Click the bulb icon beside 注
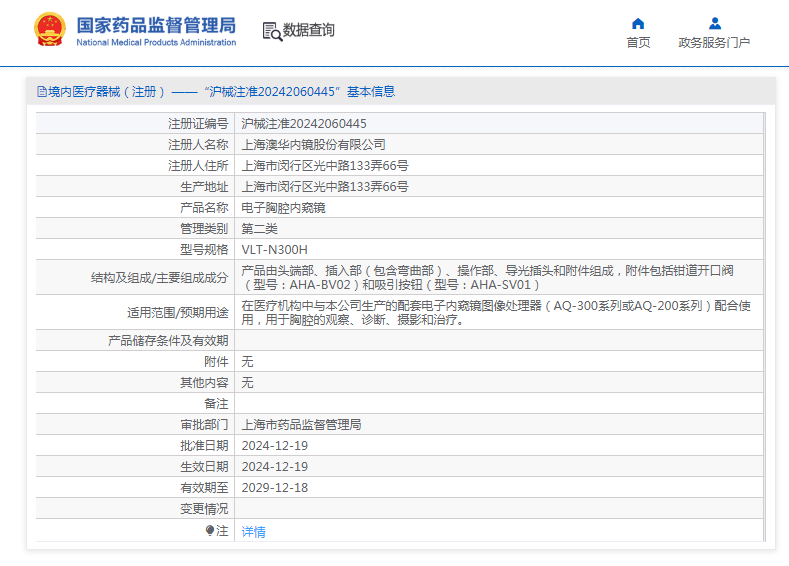789x566 pixels. [210, 530]
